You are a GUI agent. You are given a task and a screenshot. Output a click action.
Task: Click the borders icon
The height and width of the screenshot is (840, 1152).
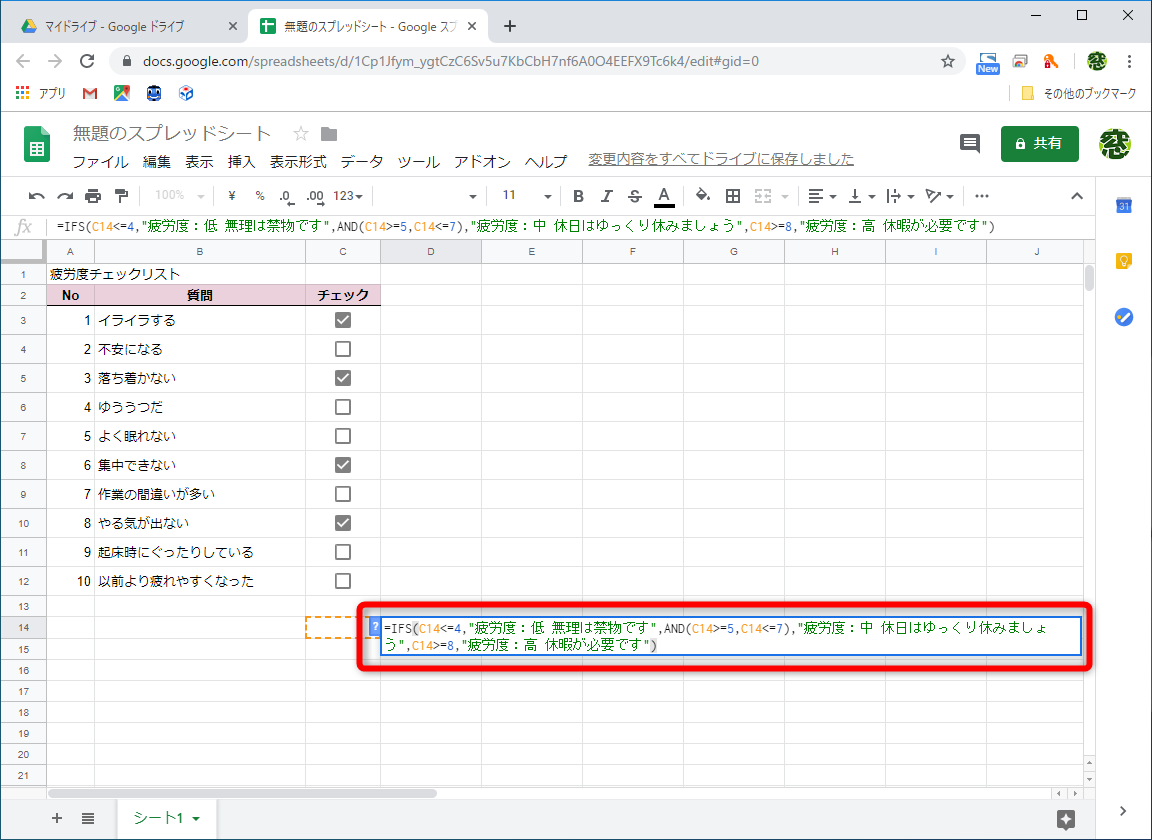(x=733, y=196)
